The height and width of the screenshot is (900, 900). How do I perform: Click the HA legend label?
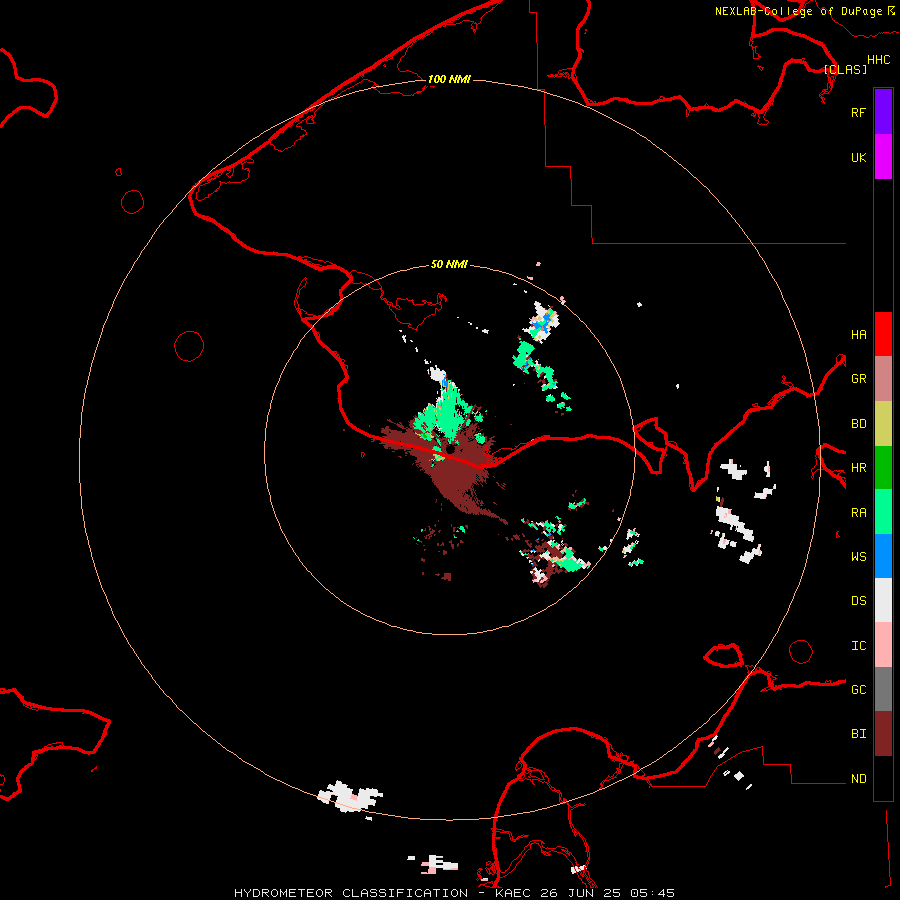point(858,335)
